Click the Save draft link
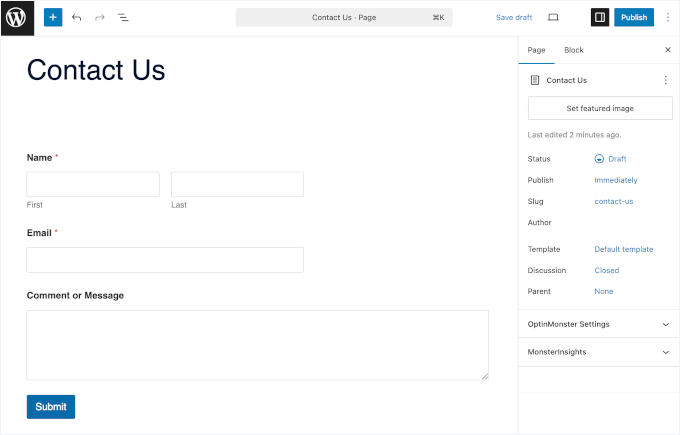680x435 pixels. (x=514, y=17)
